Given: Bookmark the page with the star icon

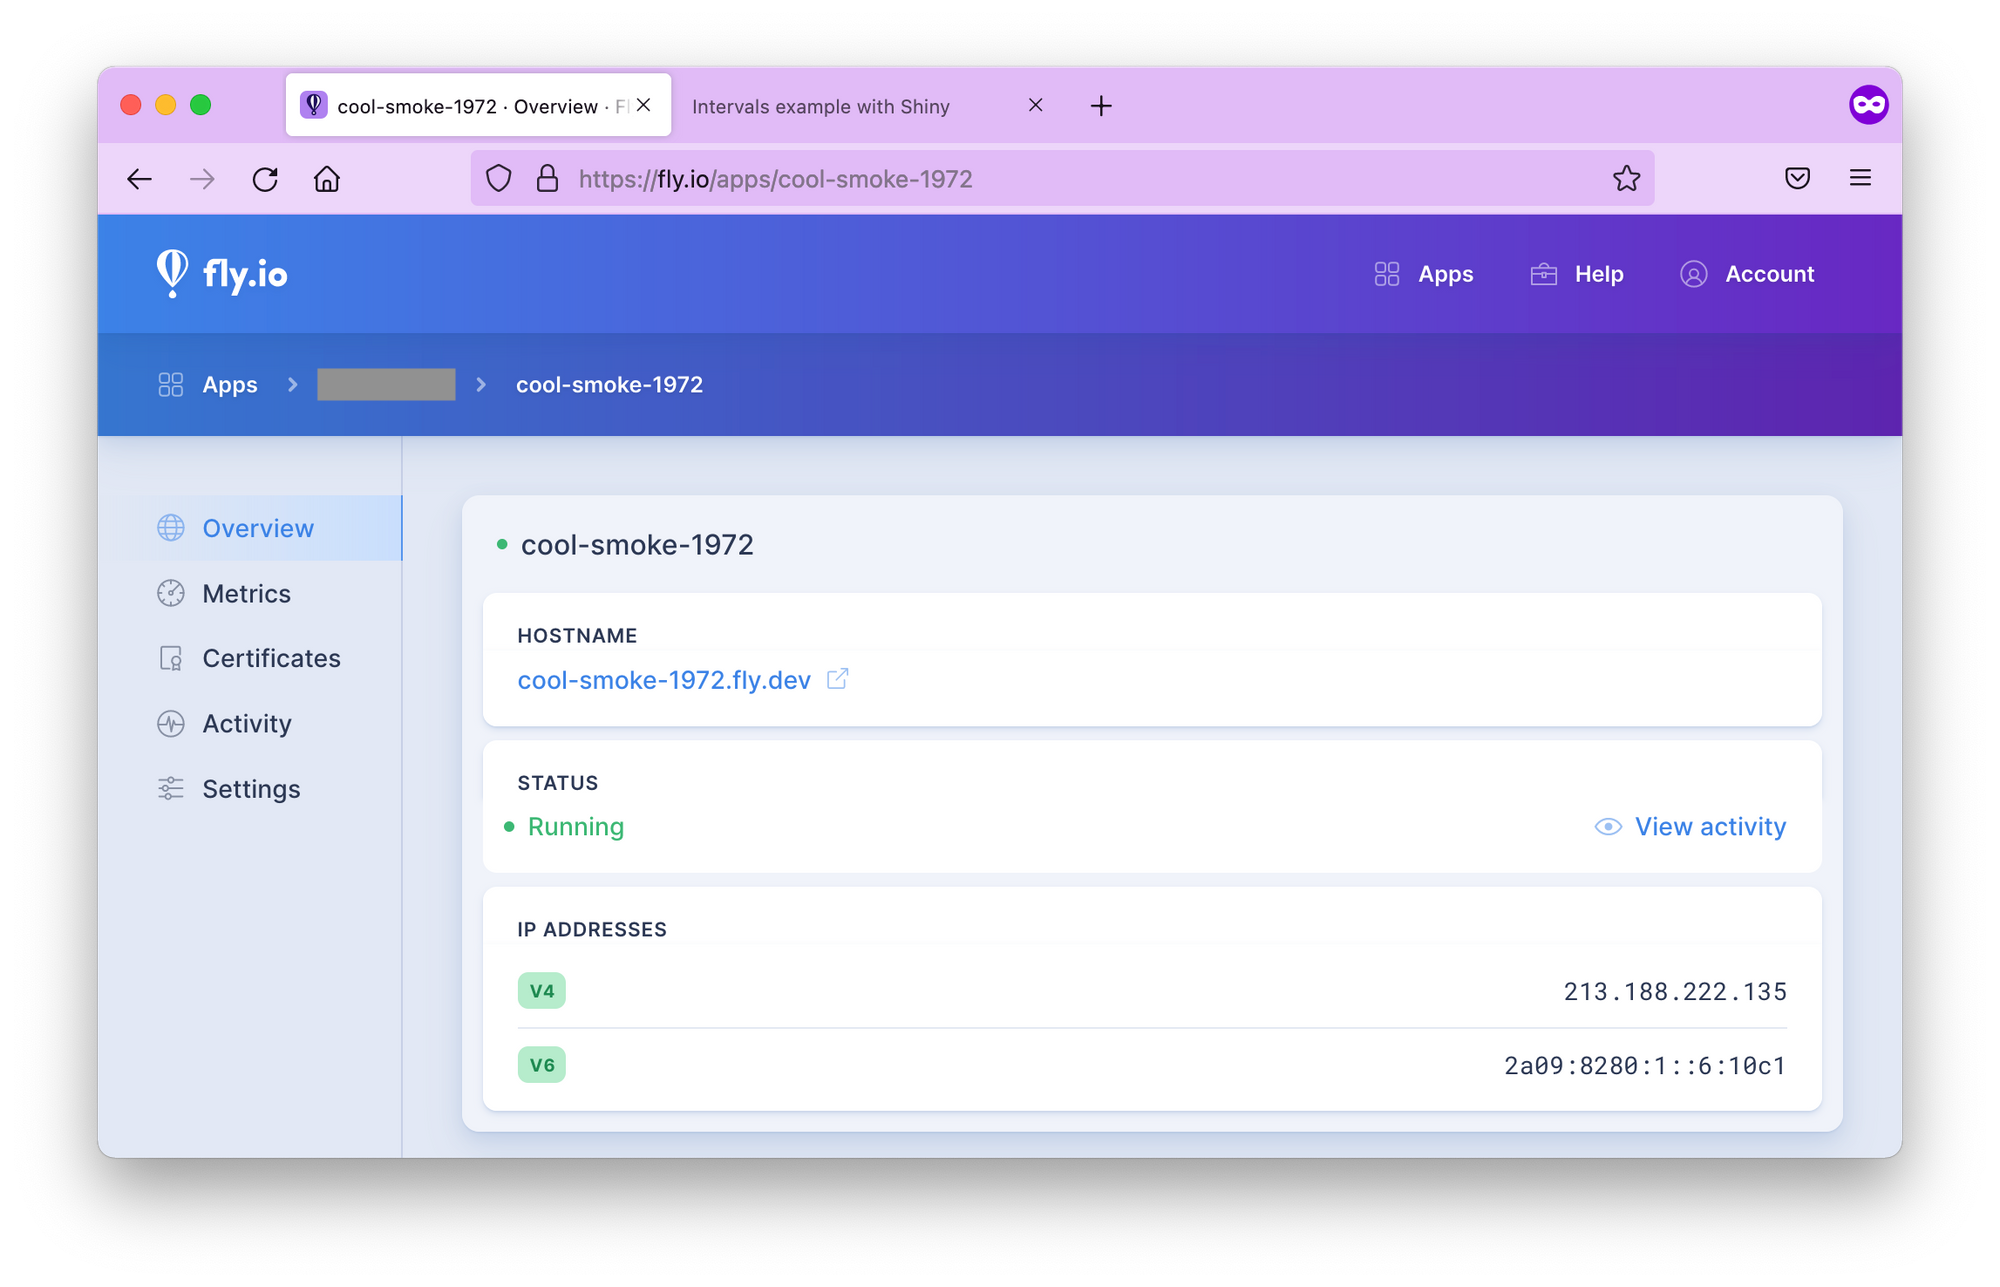Looking at the screenshot, I should pos(1627,178).
